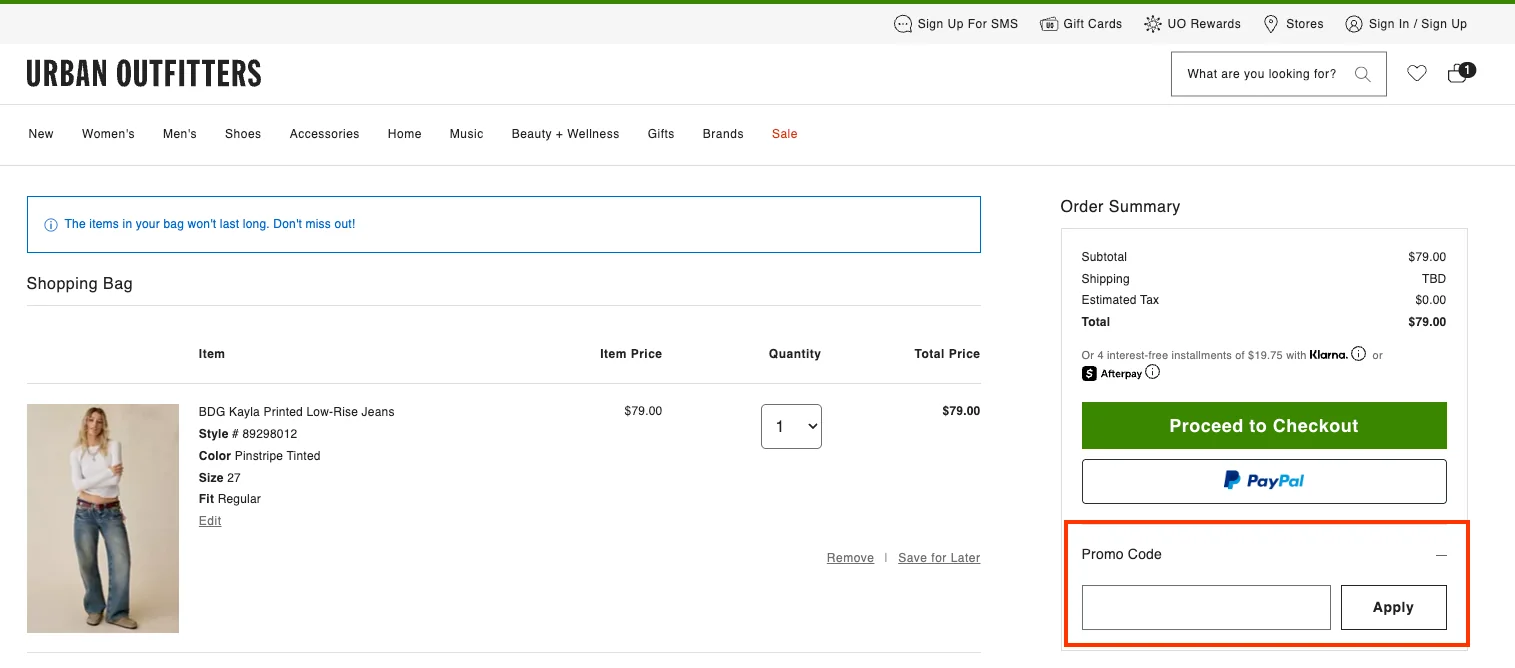Click 'Color Pinstripe Tinted' text
1515x668 pixels.
[260, 456]
